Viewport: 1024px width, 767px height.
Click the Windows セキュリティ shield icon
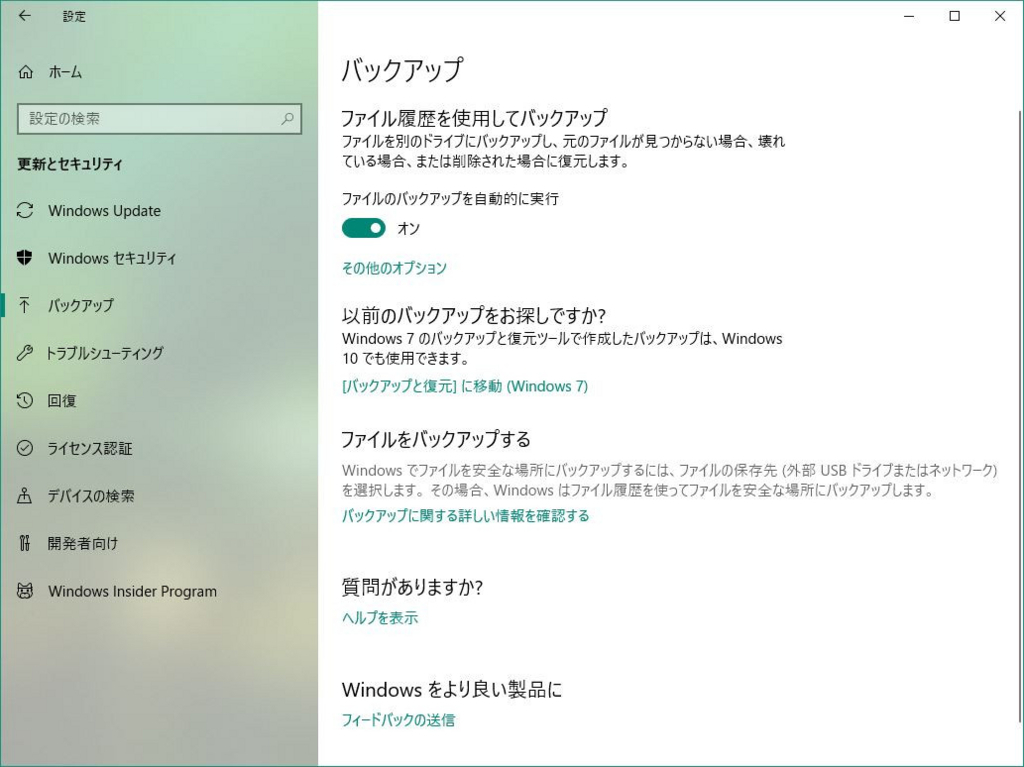point(25,258)
